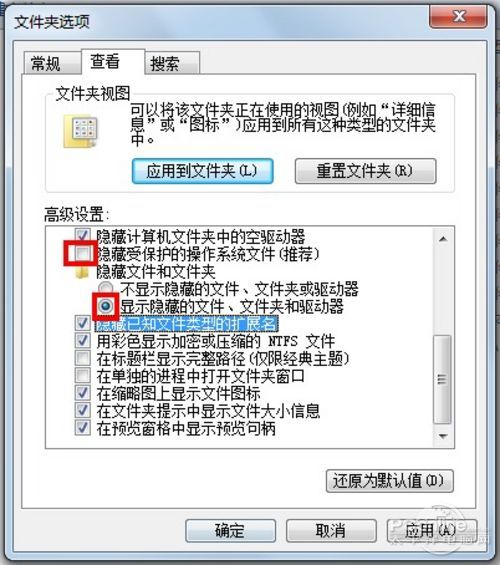Click 重置文件夹 button
This screenshot has width=500, height=565.
[x=365, y=171]
